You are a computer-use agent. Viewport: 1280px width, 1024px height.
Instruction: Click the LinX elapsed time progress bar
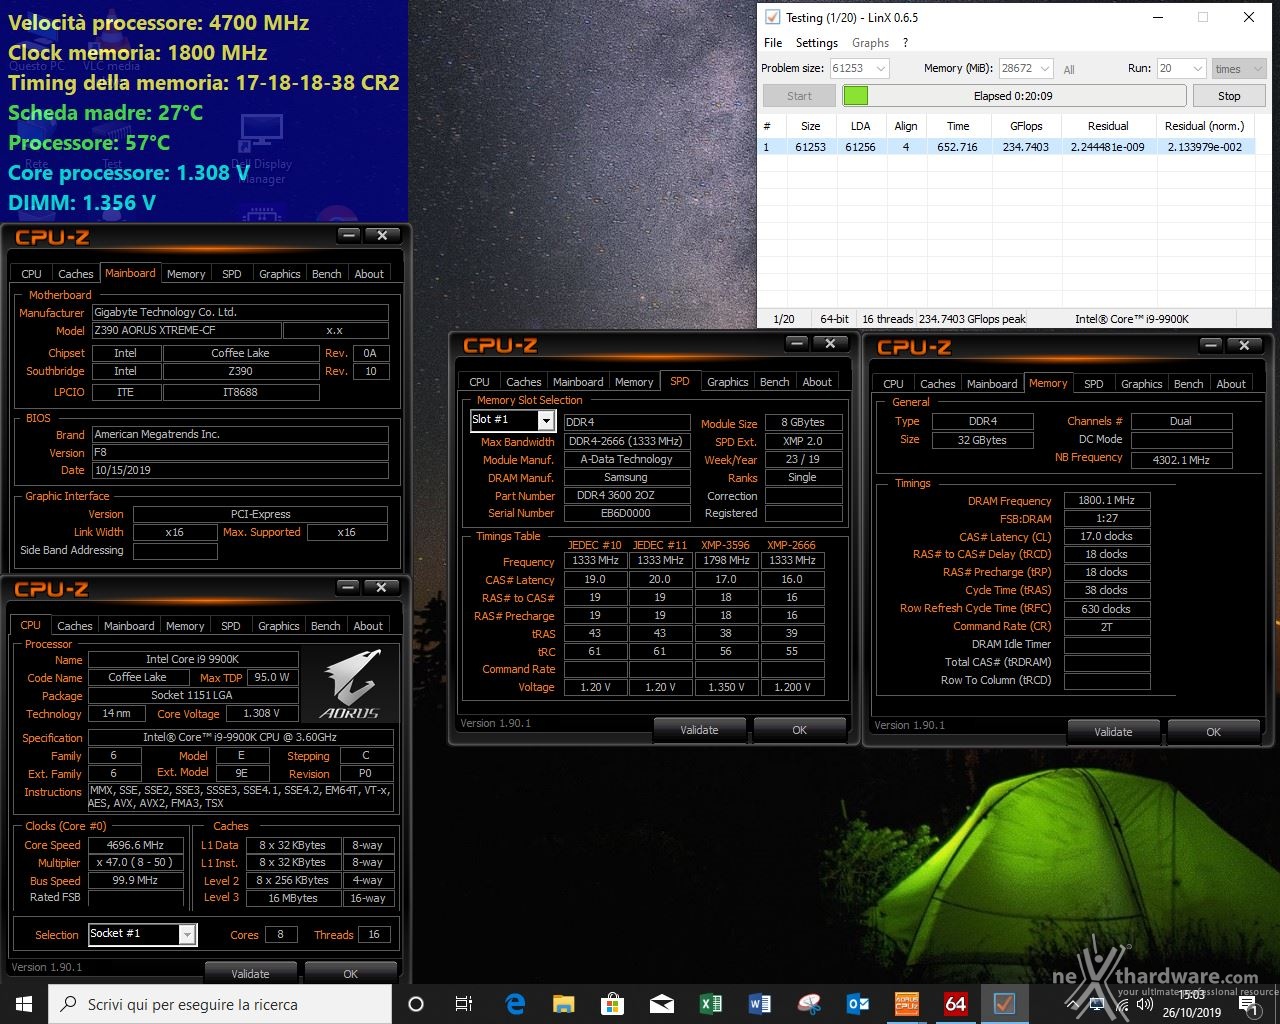click(1013, 96)
